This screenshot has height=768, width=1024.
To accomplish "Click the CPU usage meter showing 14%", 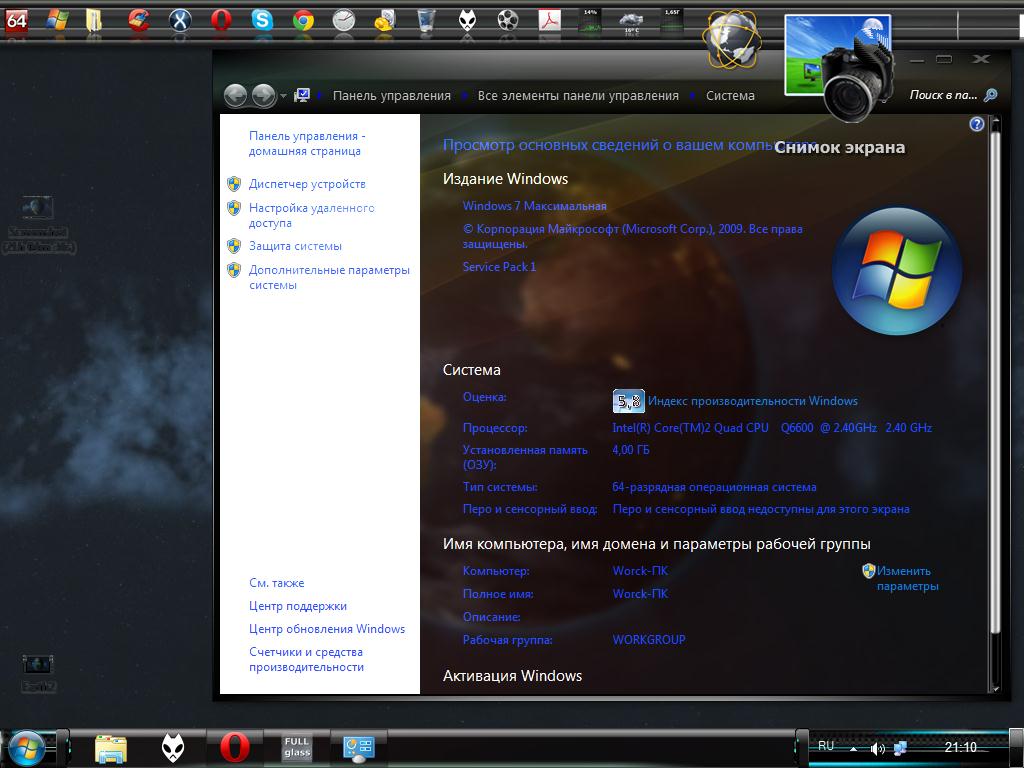I will pos(590,21).
